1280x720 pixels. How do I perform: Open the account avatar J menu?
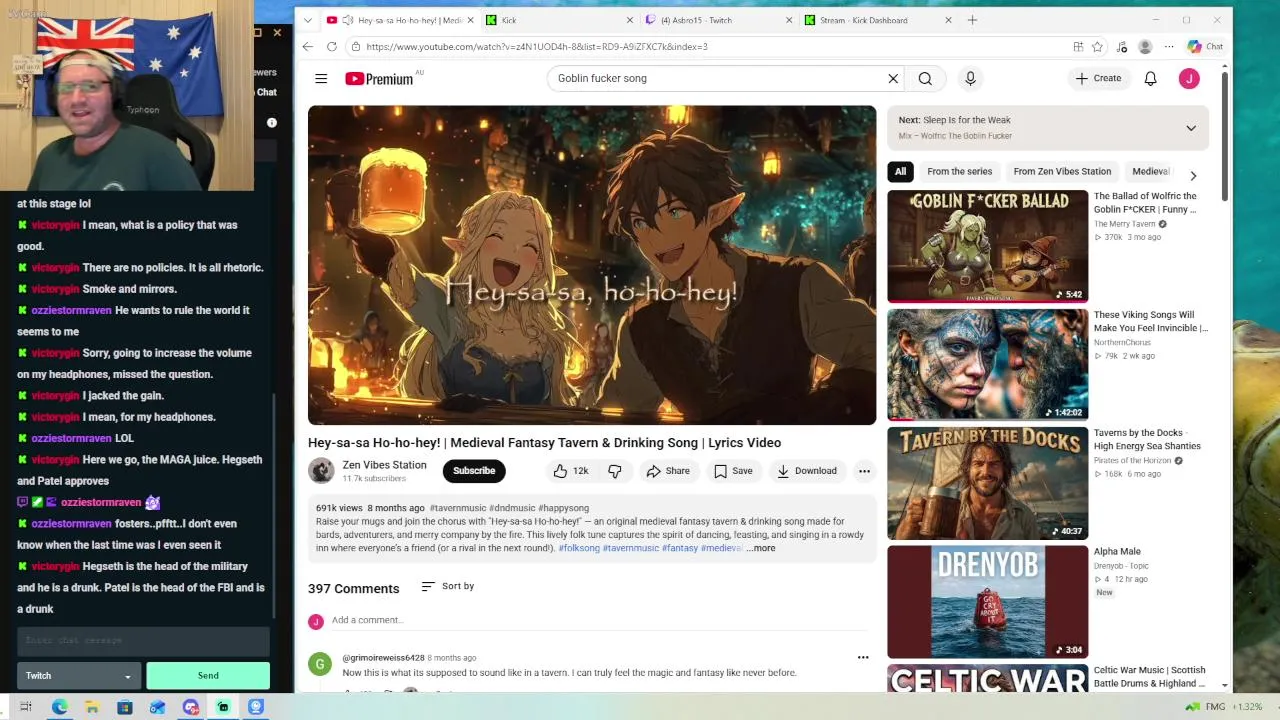coord(1189,78)
